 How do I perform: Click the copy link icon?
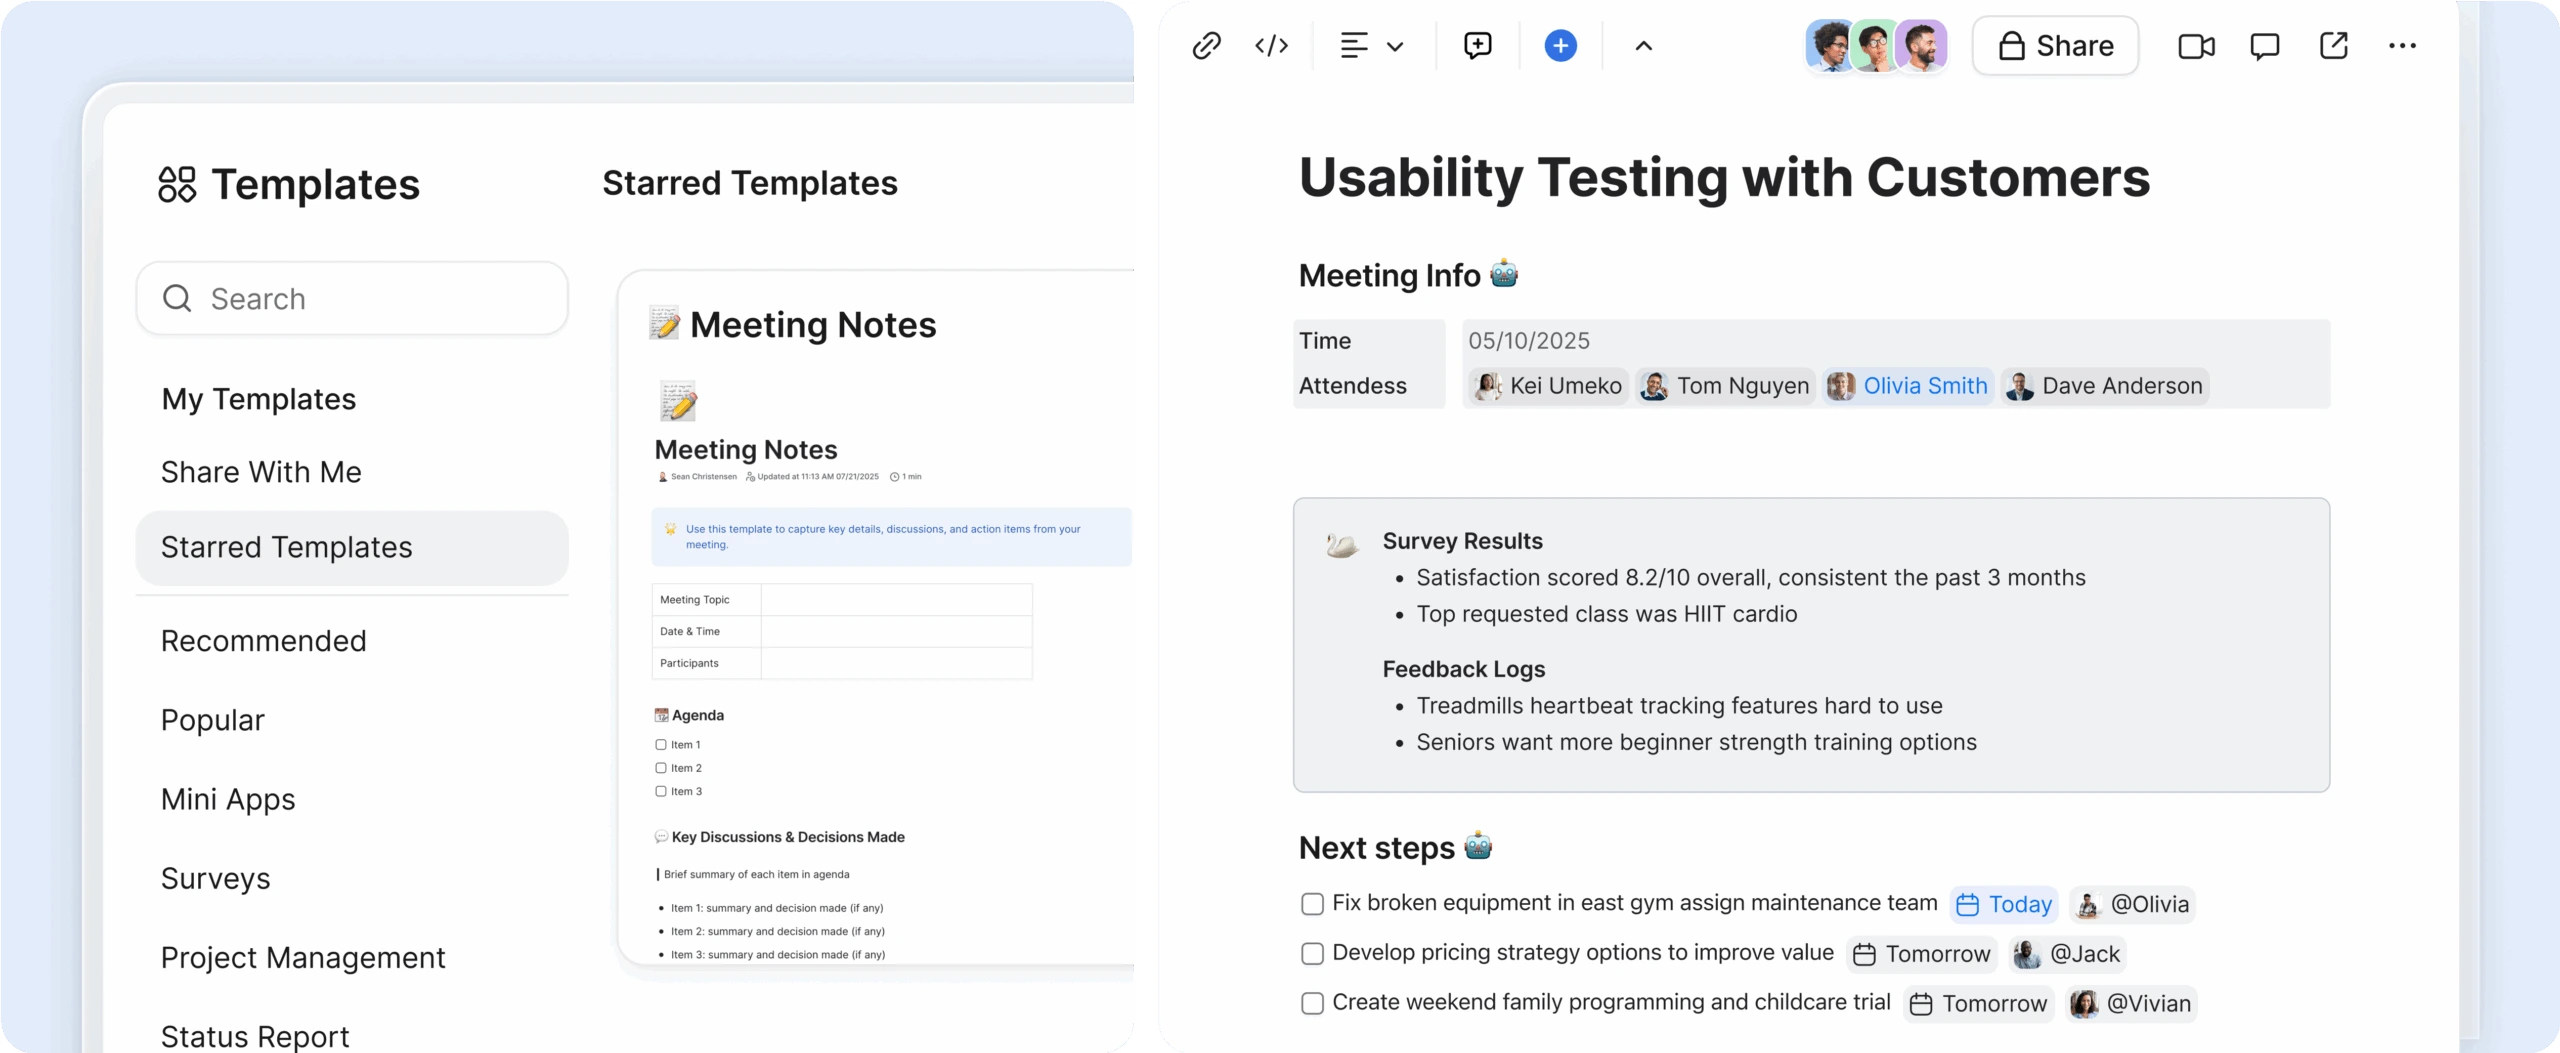point(1206,46)
